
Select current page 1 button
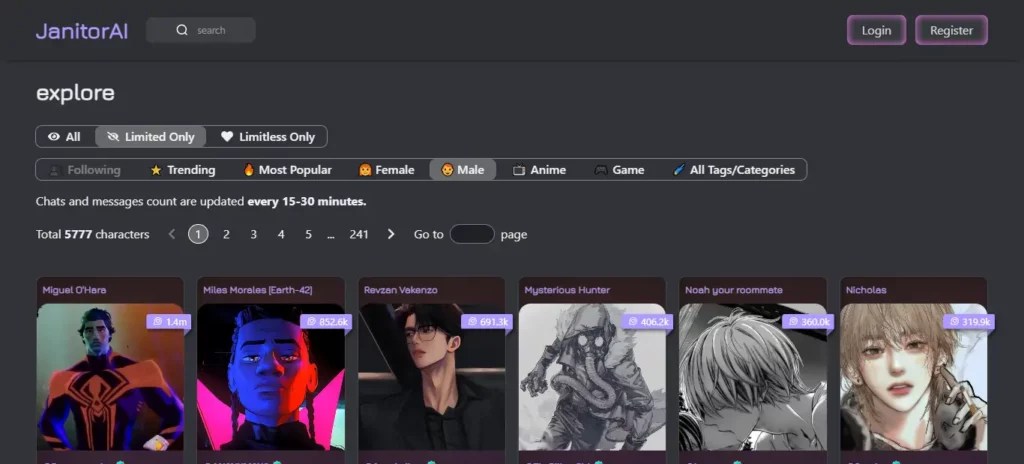(x=199, y=234)
